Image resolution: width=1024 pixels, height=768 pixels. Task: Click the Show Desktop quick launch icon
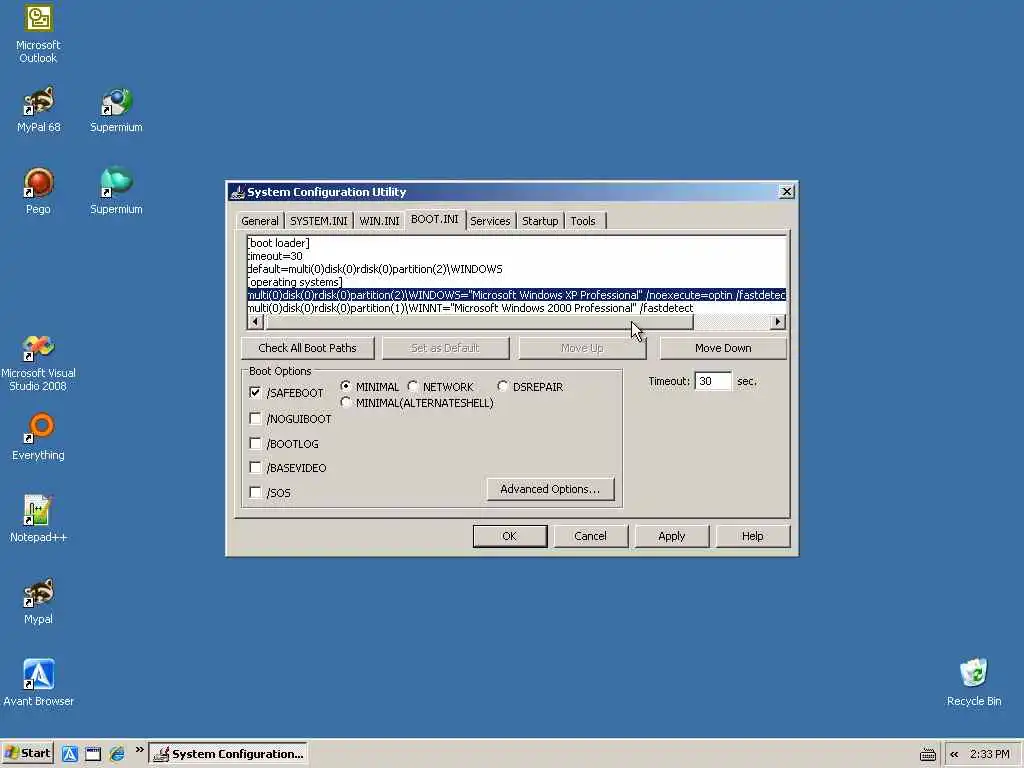93,754
